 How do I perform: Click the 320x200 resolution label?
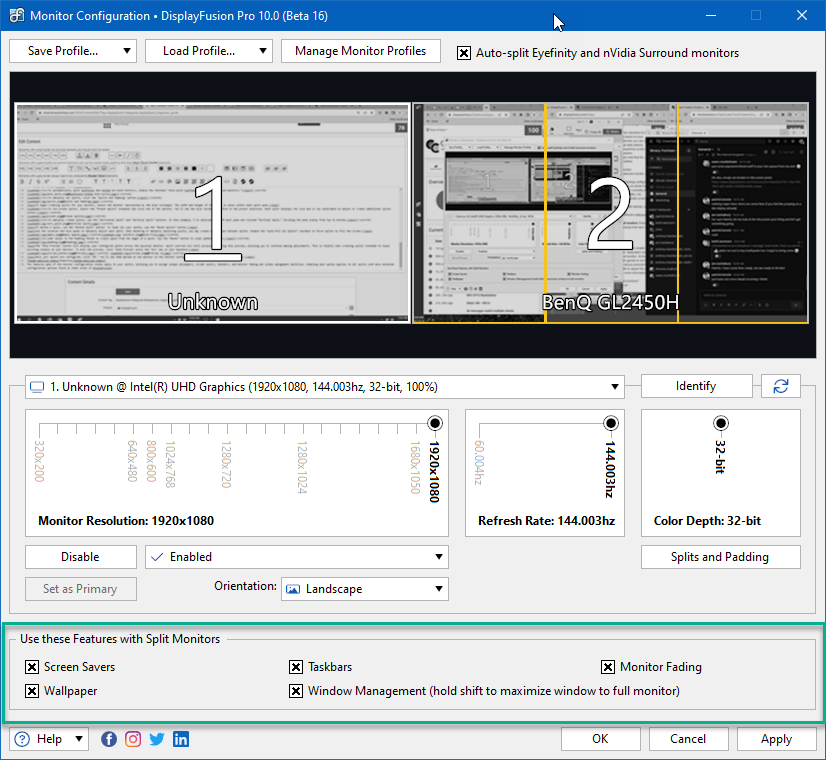[39, 461]
